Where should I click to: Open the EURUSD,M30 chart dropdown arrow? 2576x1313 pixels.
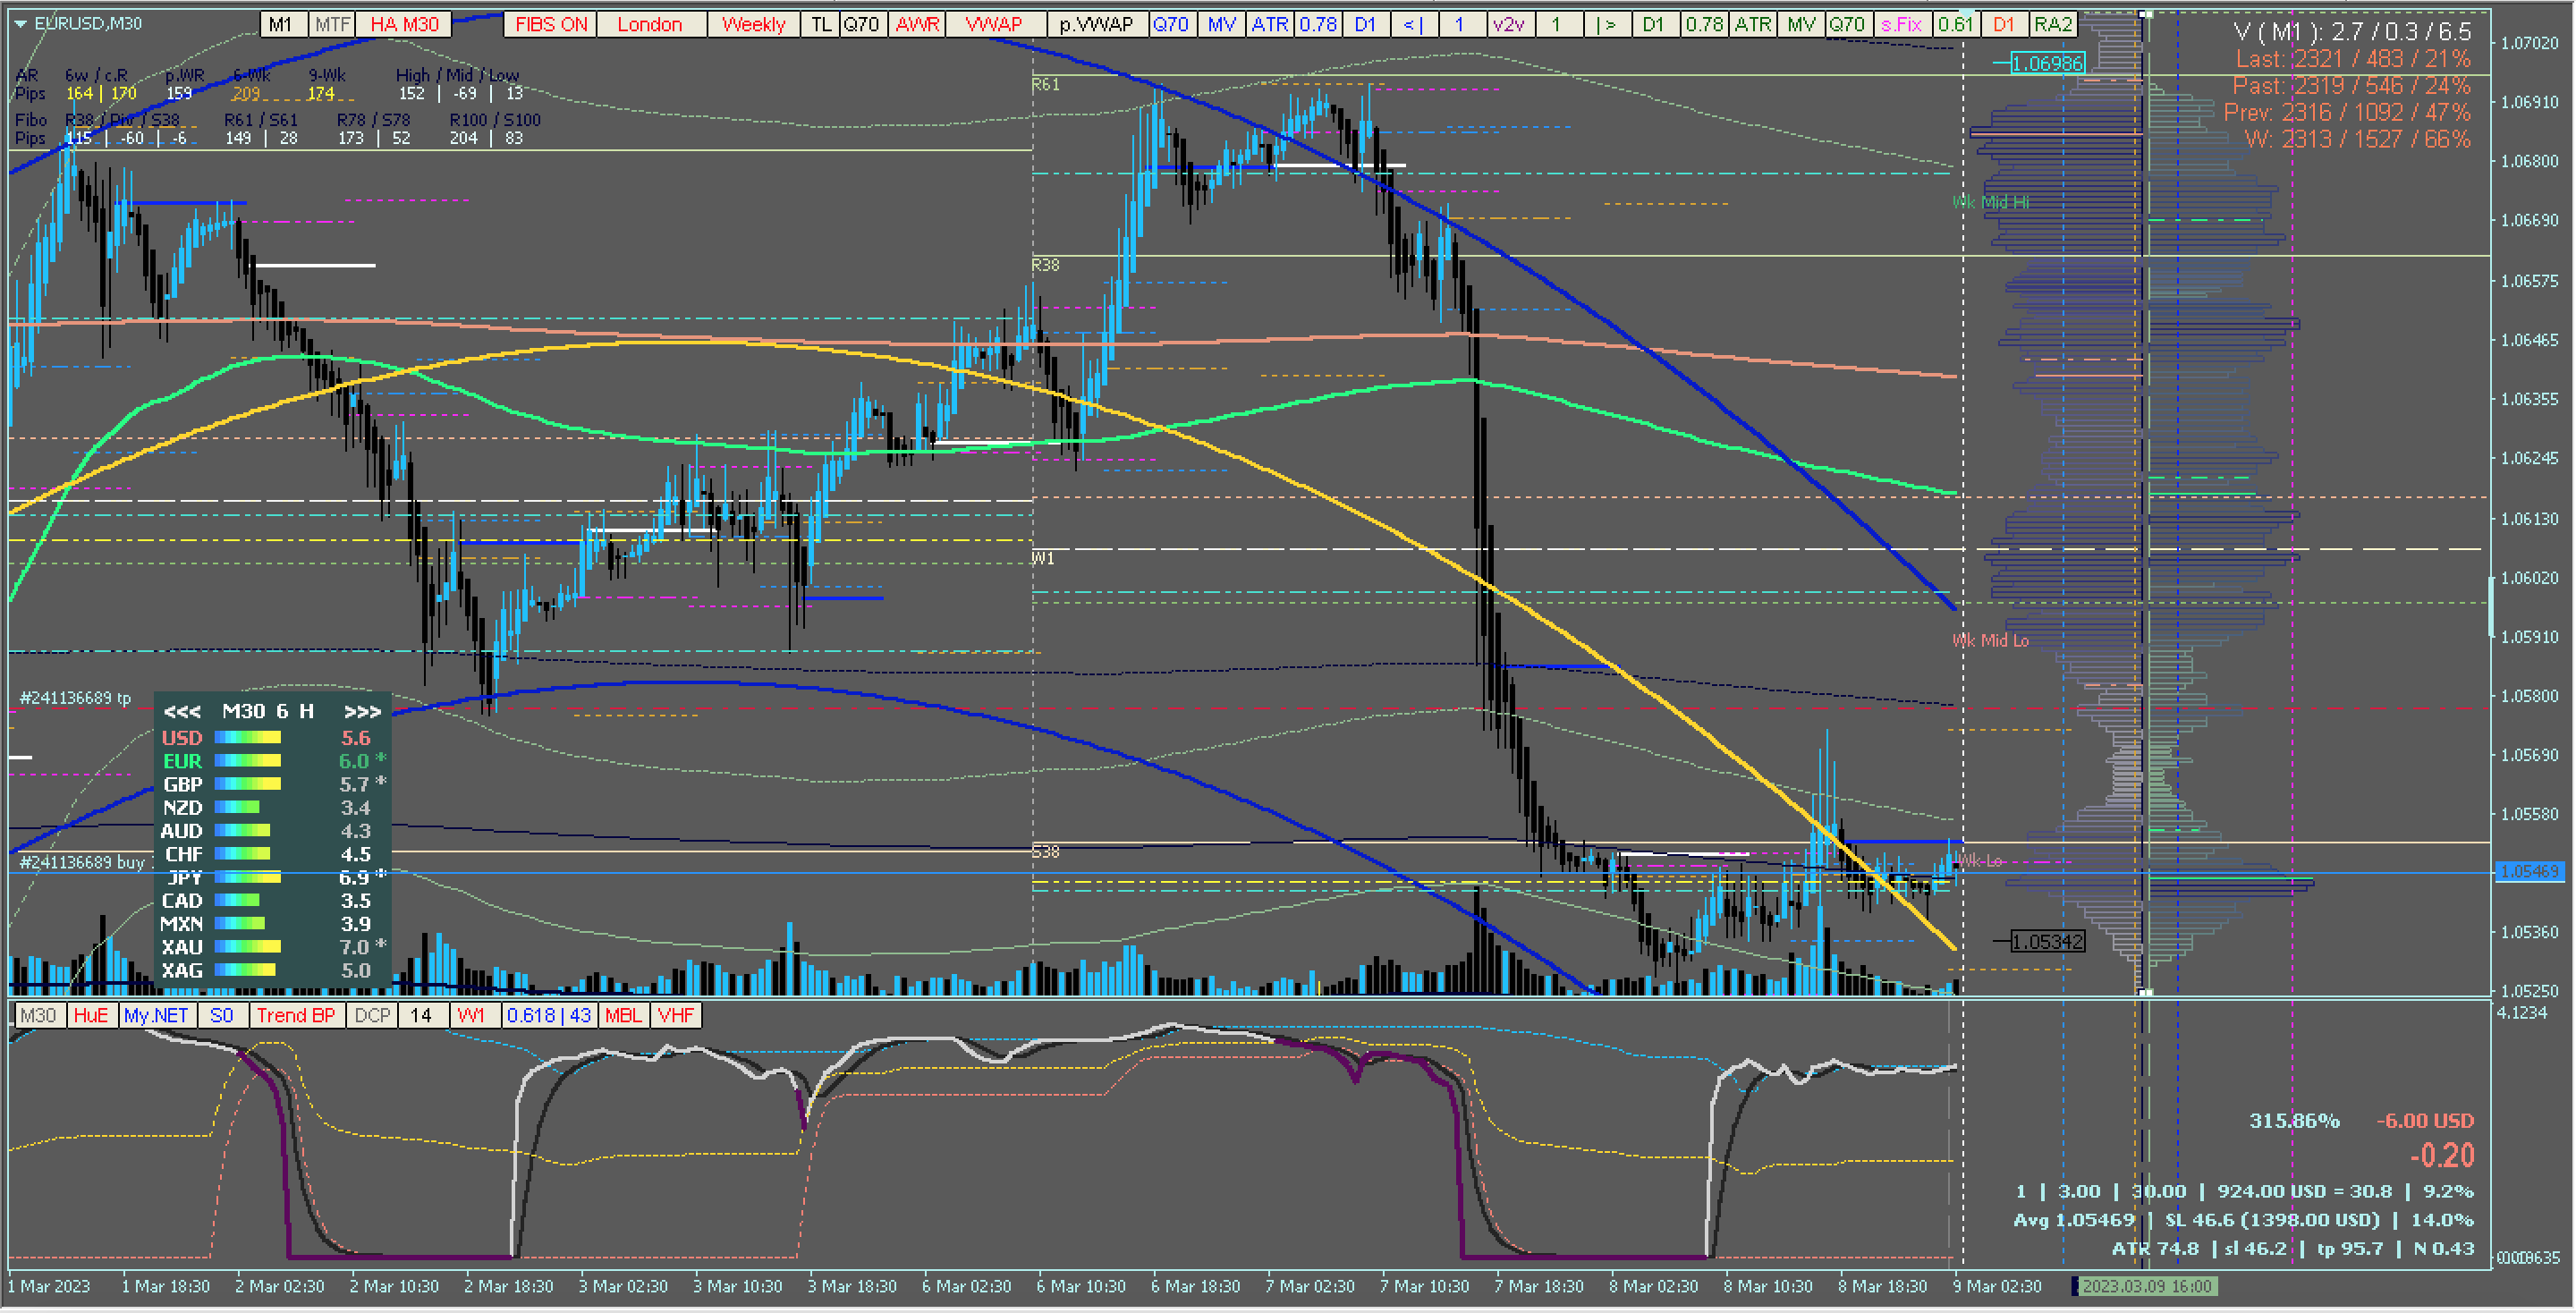21,23
